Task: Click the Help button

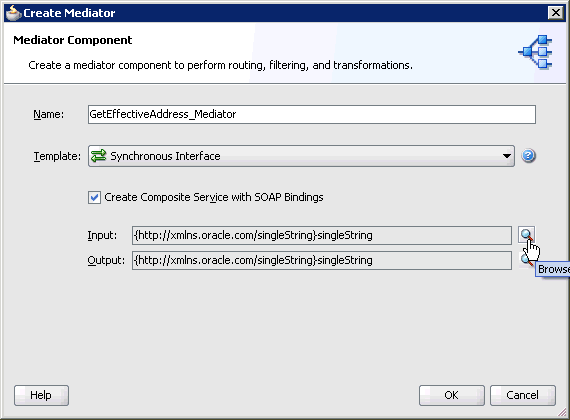Action: click(x=41, y=395)
